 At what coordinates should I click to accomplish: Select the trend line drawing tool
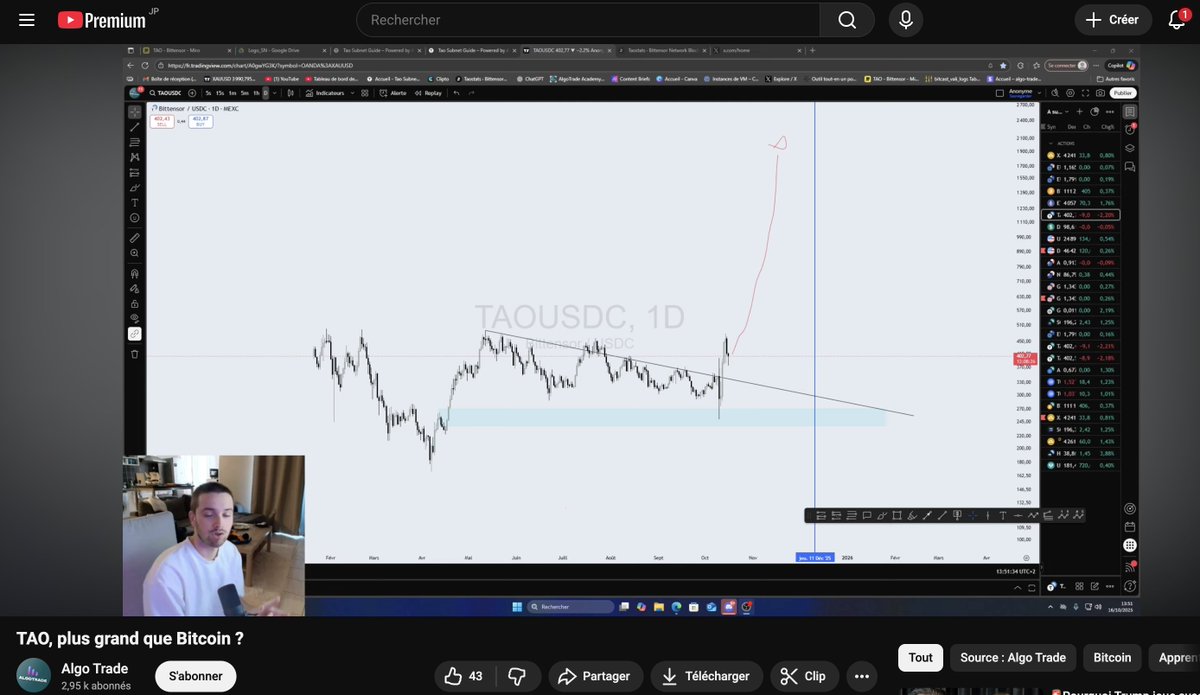pos(134,127)
